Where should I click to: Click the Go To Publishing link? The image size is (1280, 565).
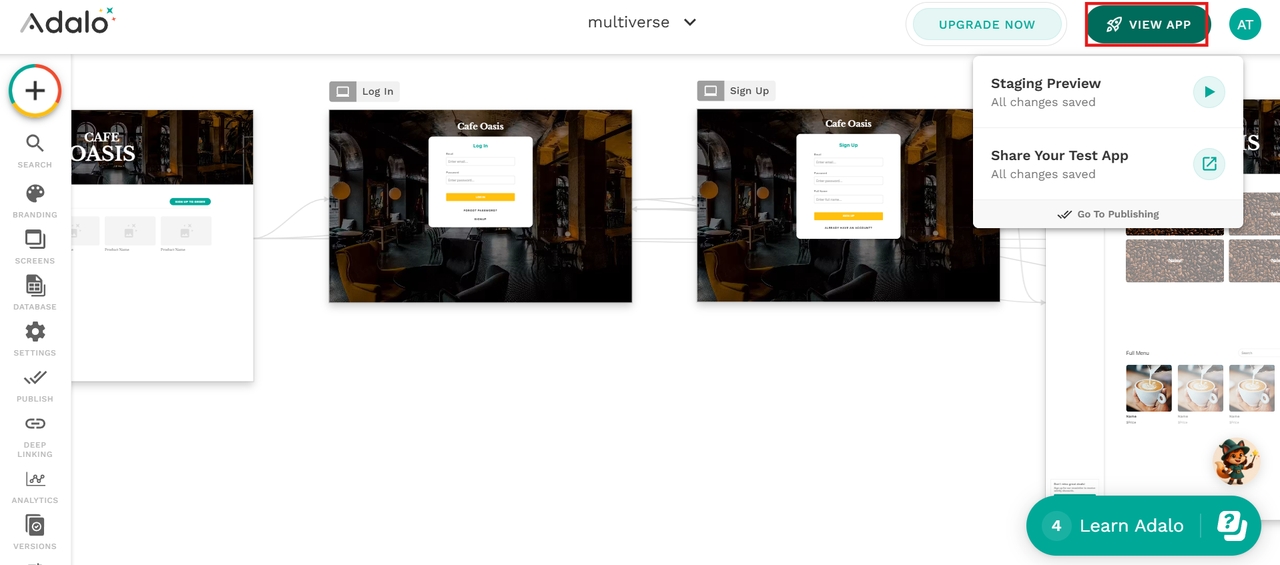tap(1108, 214)
